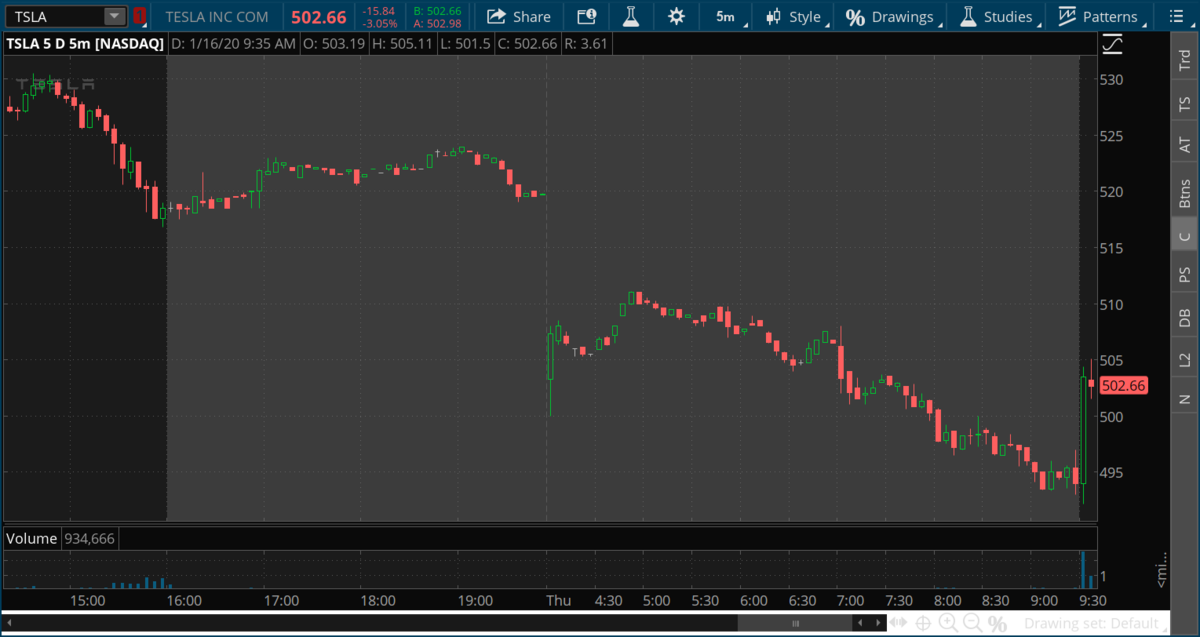The height and width of the screenshot is (637, 1200).
Task: Click the red link color square beside the symbol
Action: tap(139, 16)
